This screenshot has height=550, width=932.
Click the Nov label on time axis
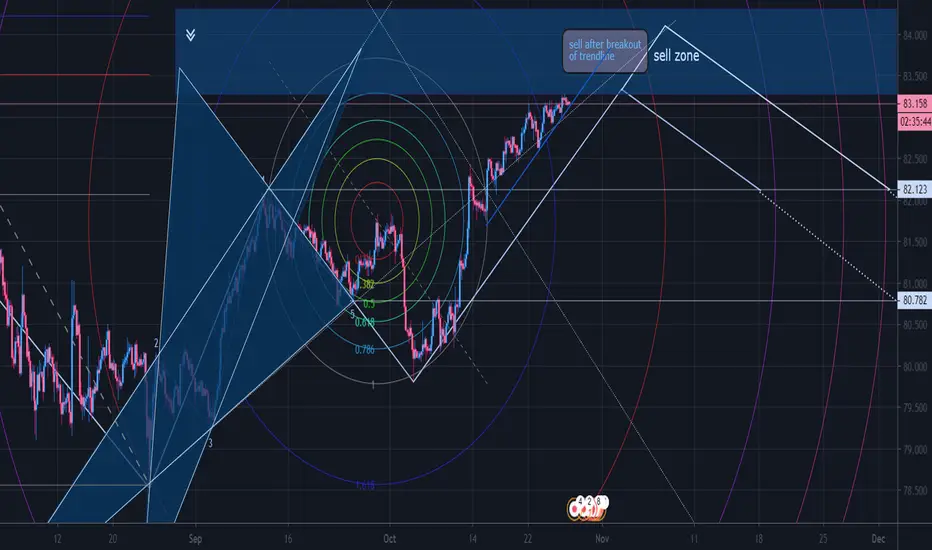pos(602,539)
